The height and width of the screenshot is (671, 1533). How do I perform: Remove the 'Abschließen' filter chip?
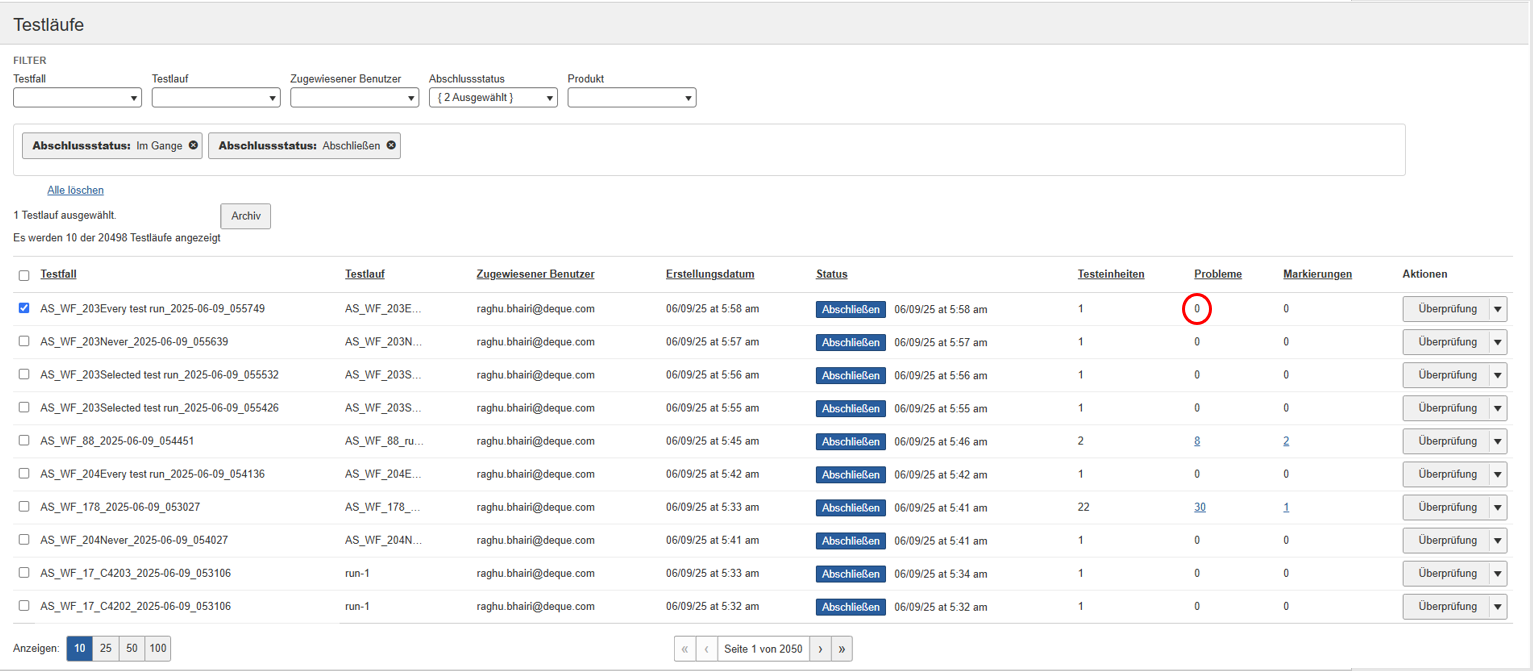coord(391,145)
